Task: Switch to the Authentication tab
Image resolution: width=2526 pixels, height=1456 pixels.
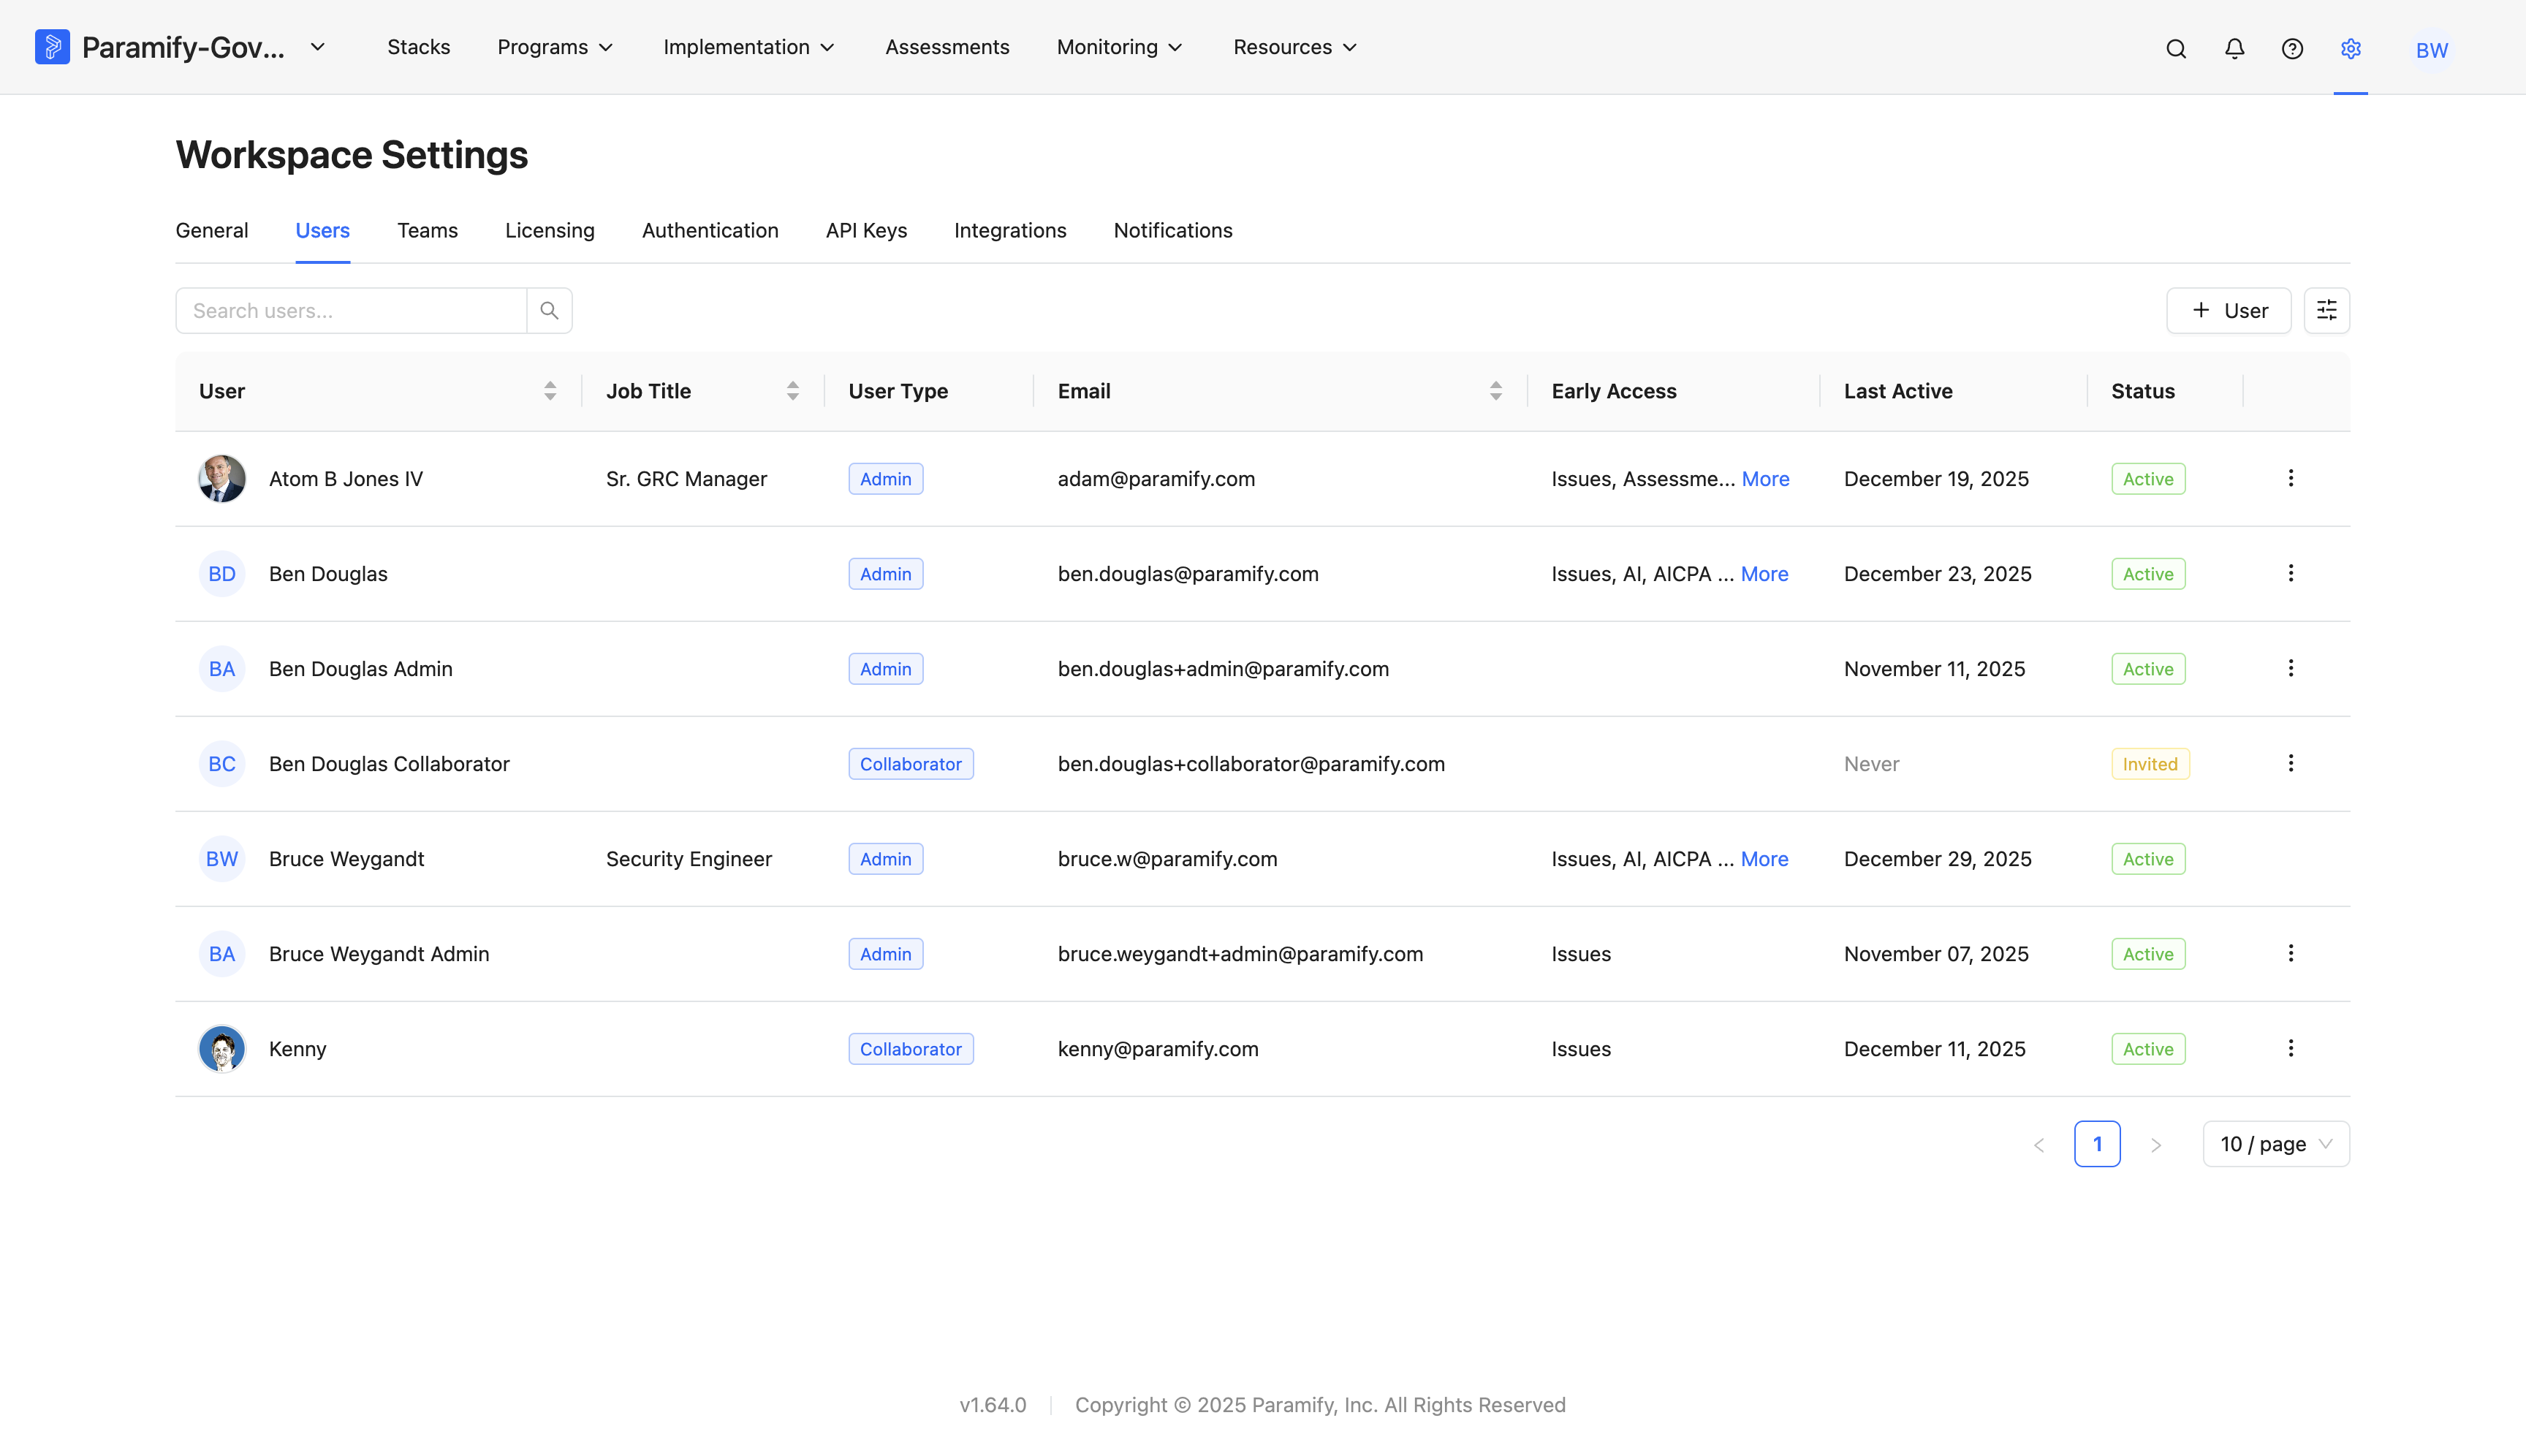Action: coord(710,230)
